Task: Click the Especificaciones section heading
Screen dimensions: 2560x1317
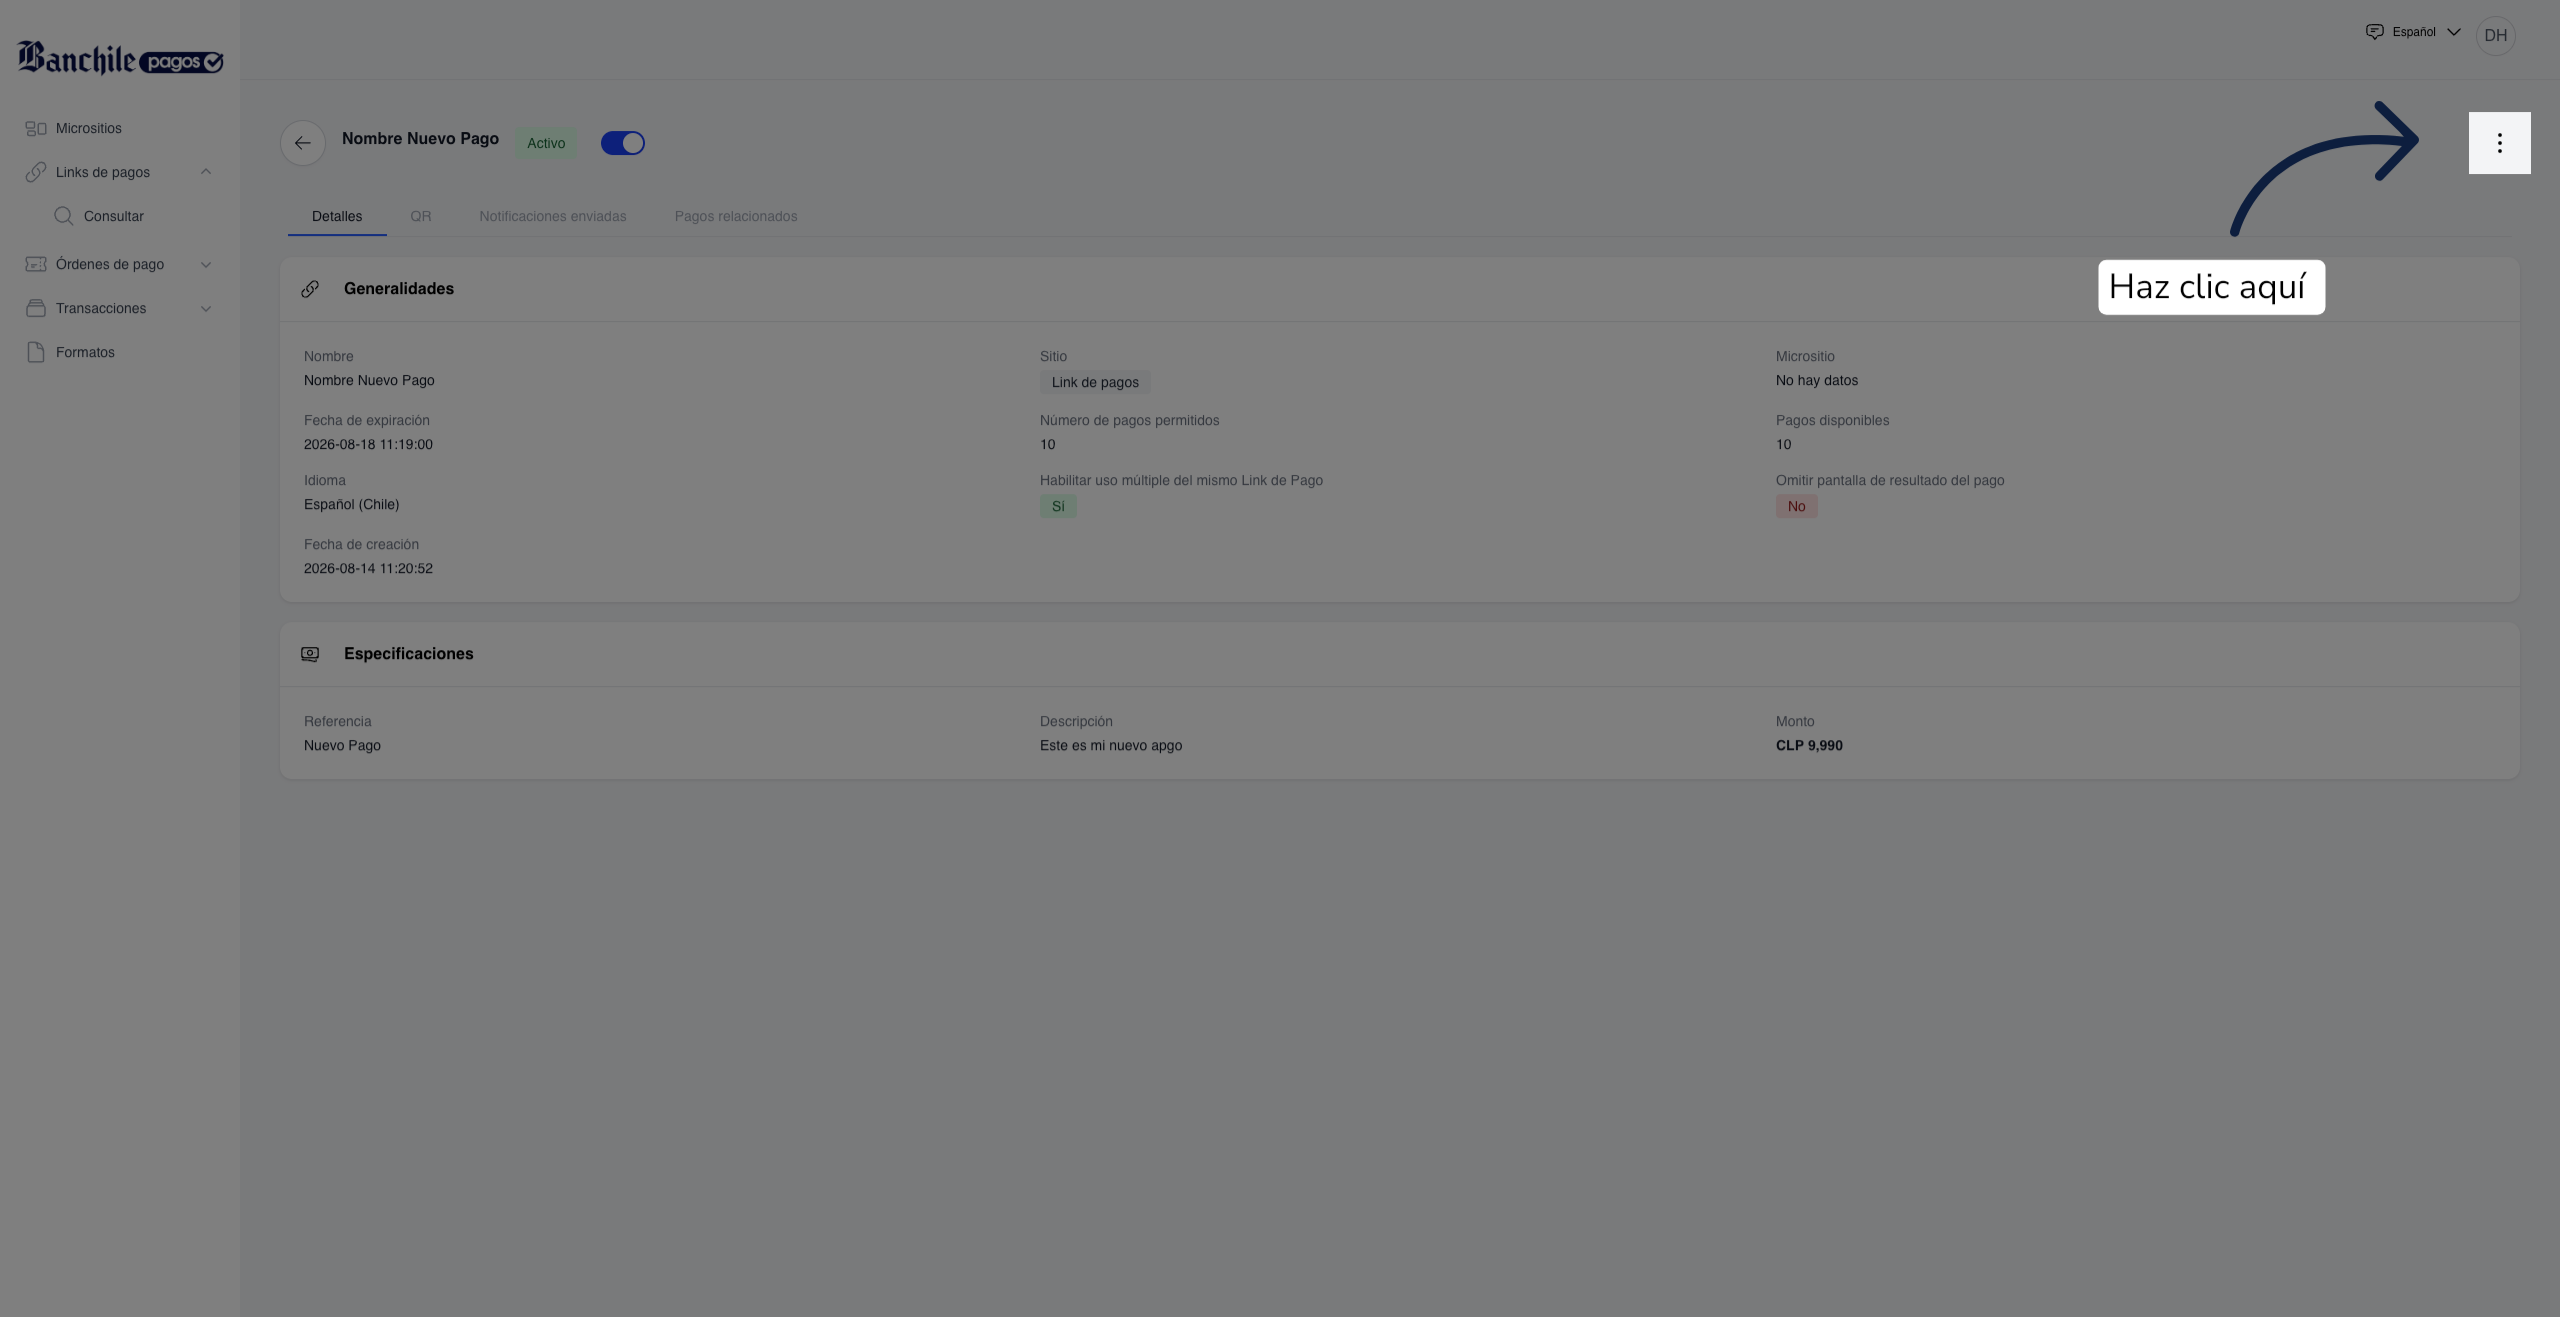Action: [408, 654]
